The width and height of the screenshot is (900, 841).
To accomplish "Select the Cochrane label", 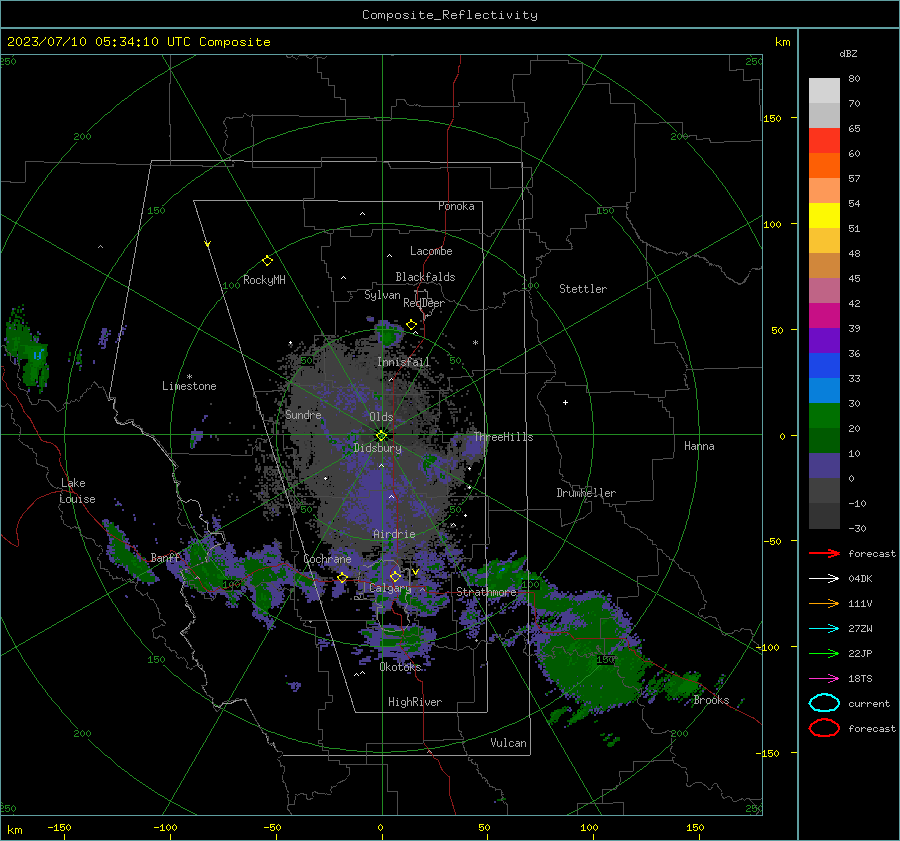I will click(x=327, y=559).
